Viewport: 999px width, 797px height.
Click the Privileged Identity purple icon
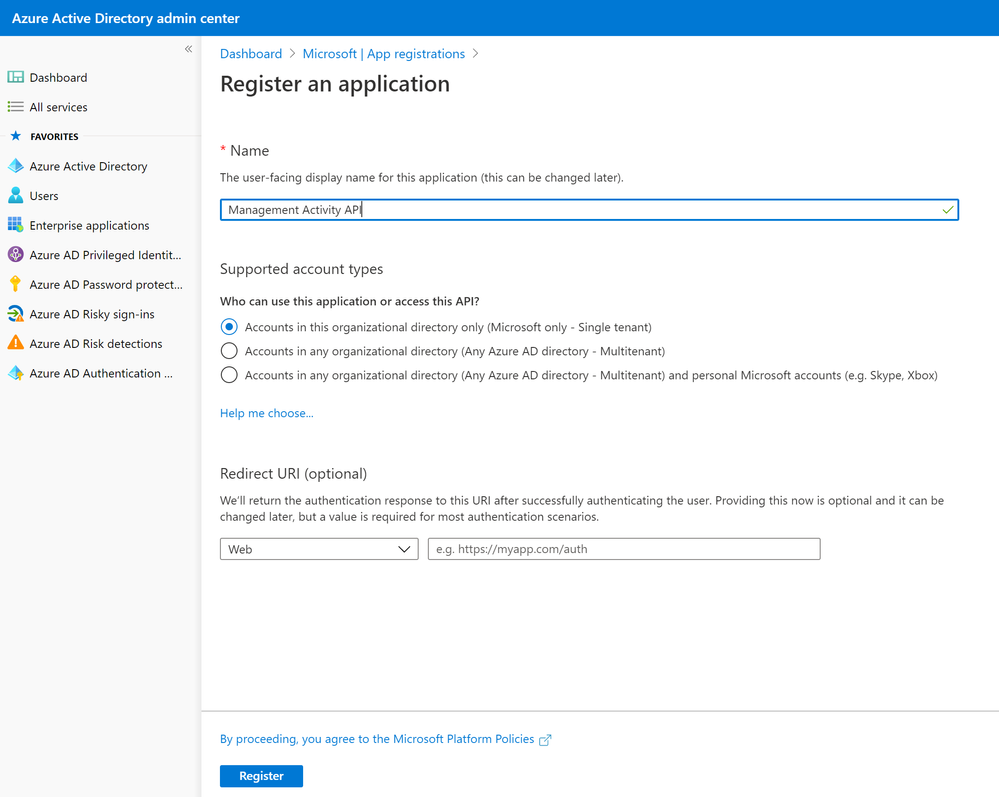coord(15,255)
